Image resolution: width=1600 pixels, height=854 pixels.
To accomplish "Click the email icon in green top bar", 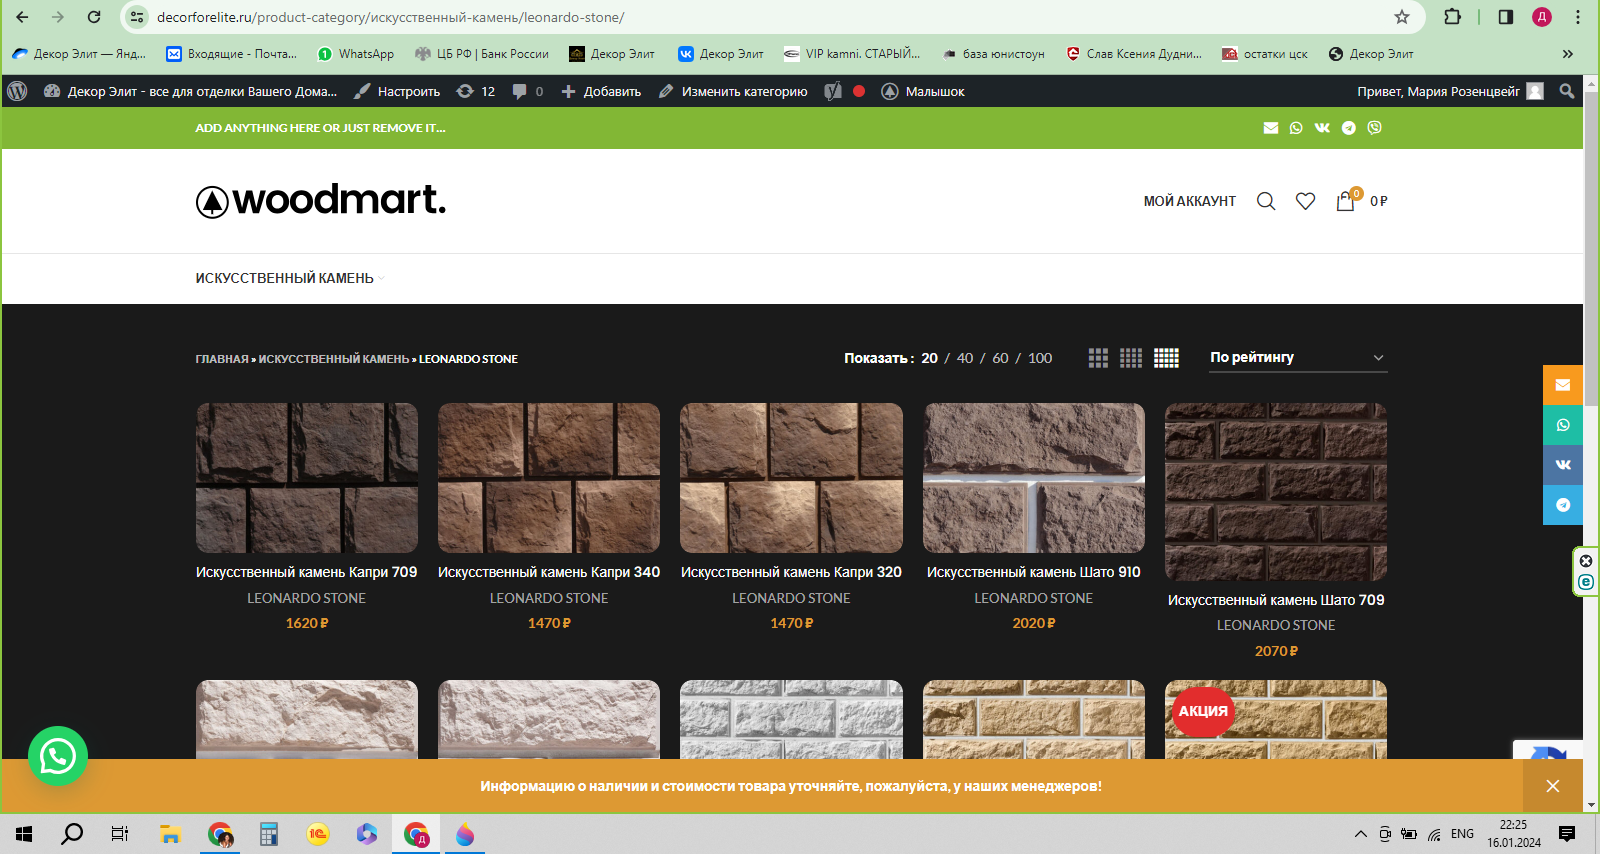I will [1271, 128].
